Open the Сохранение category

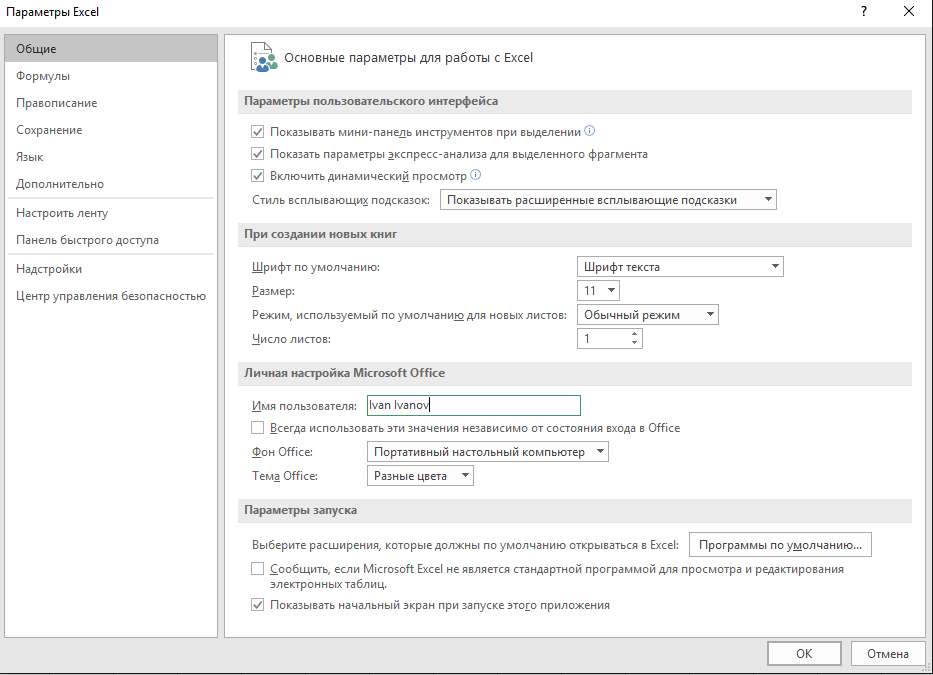click(111, 130)
